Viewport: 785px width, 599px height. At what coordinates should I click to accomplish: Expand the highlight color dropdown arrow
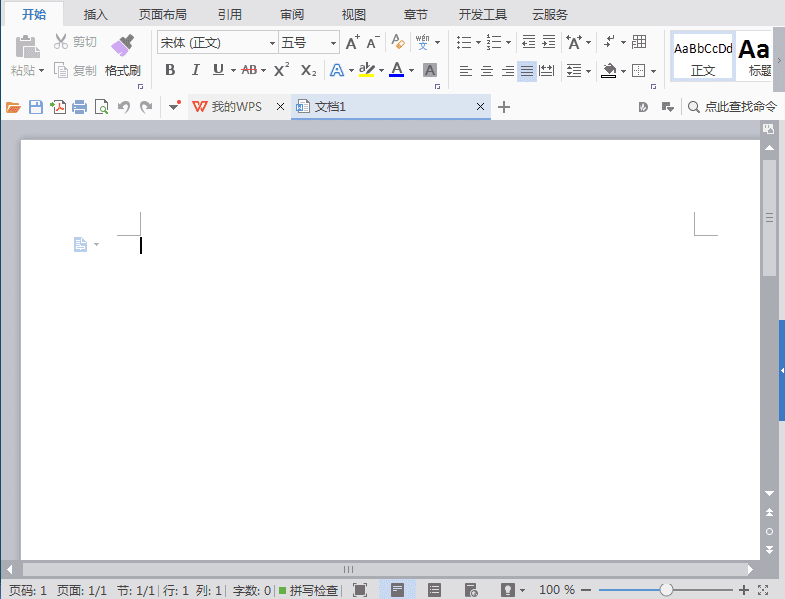click(x=381, y=70)
